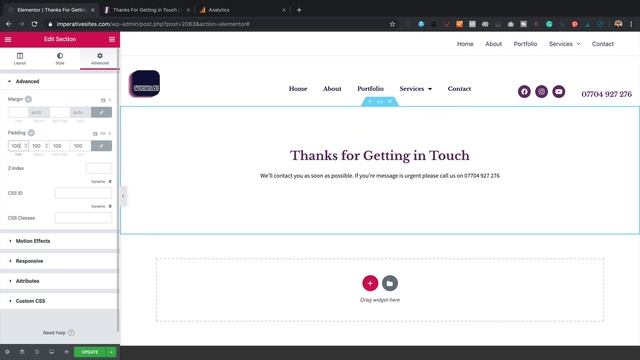Viewport: 640px width, 360px height.
Task: Expand the Attributes section
Action: point(59,281)
